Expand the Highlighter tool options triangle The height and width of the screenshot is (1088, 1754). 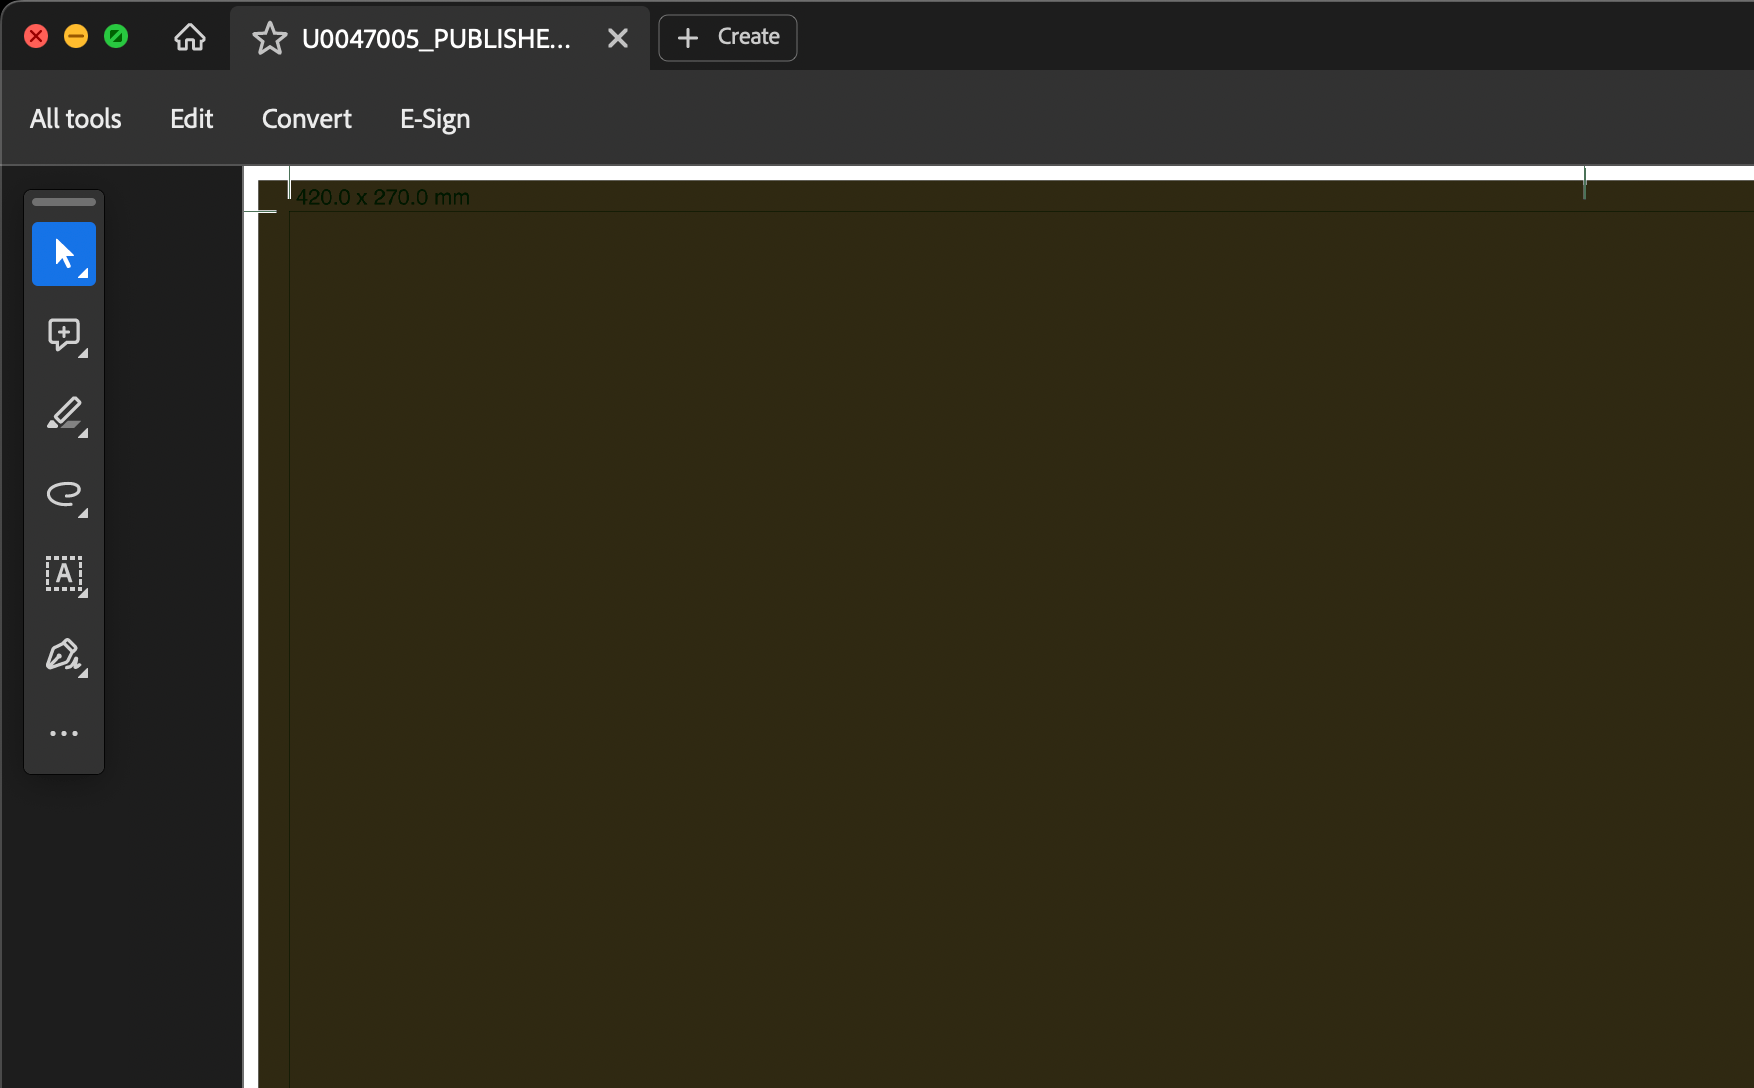(x=84, y=434)
